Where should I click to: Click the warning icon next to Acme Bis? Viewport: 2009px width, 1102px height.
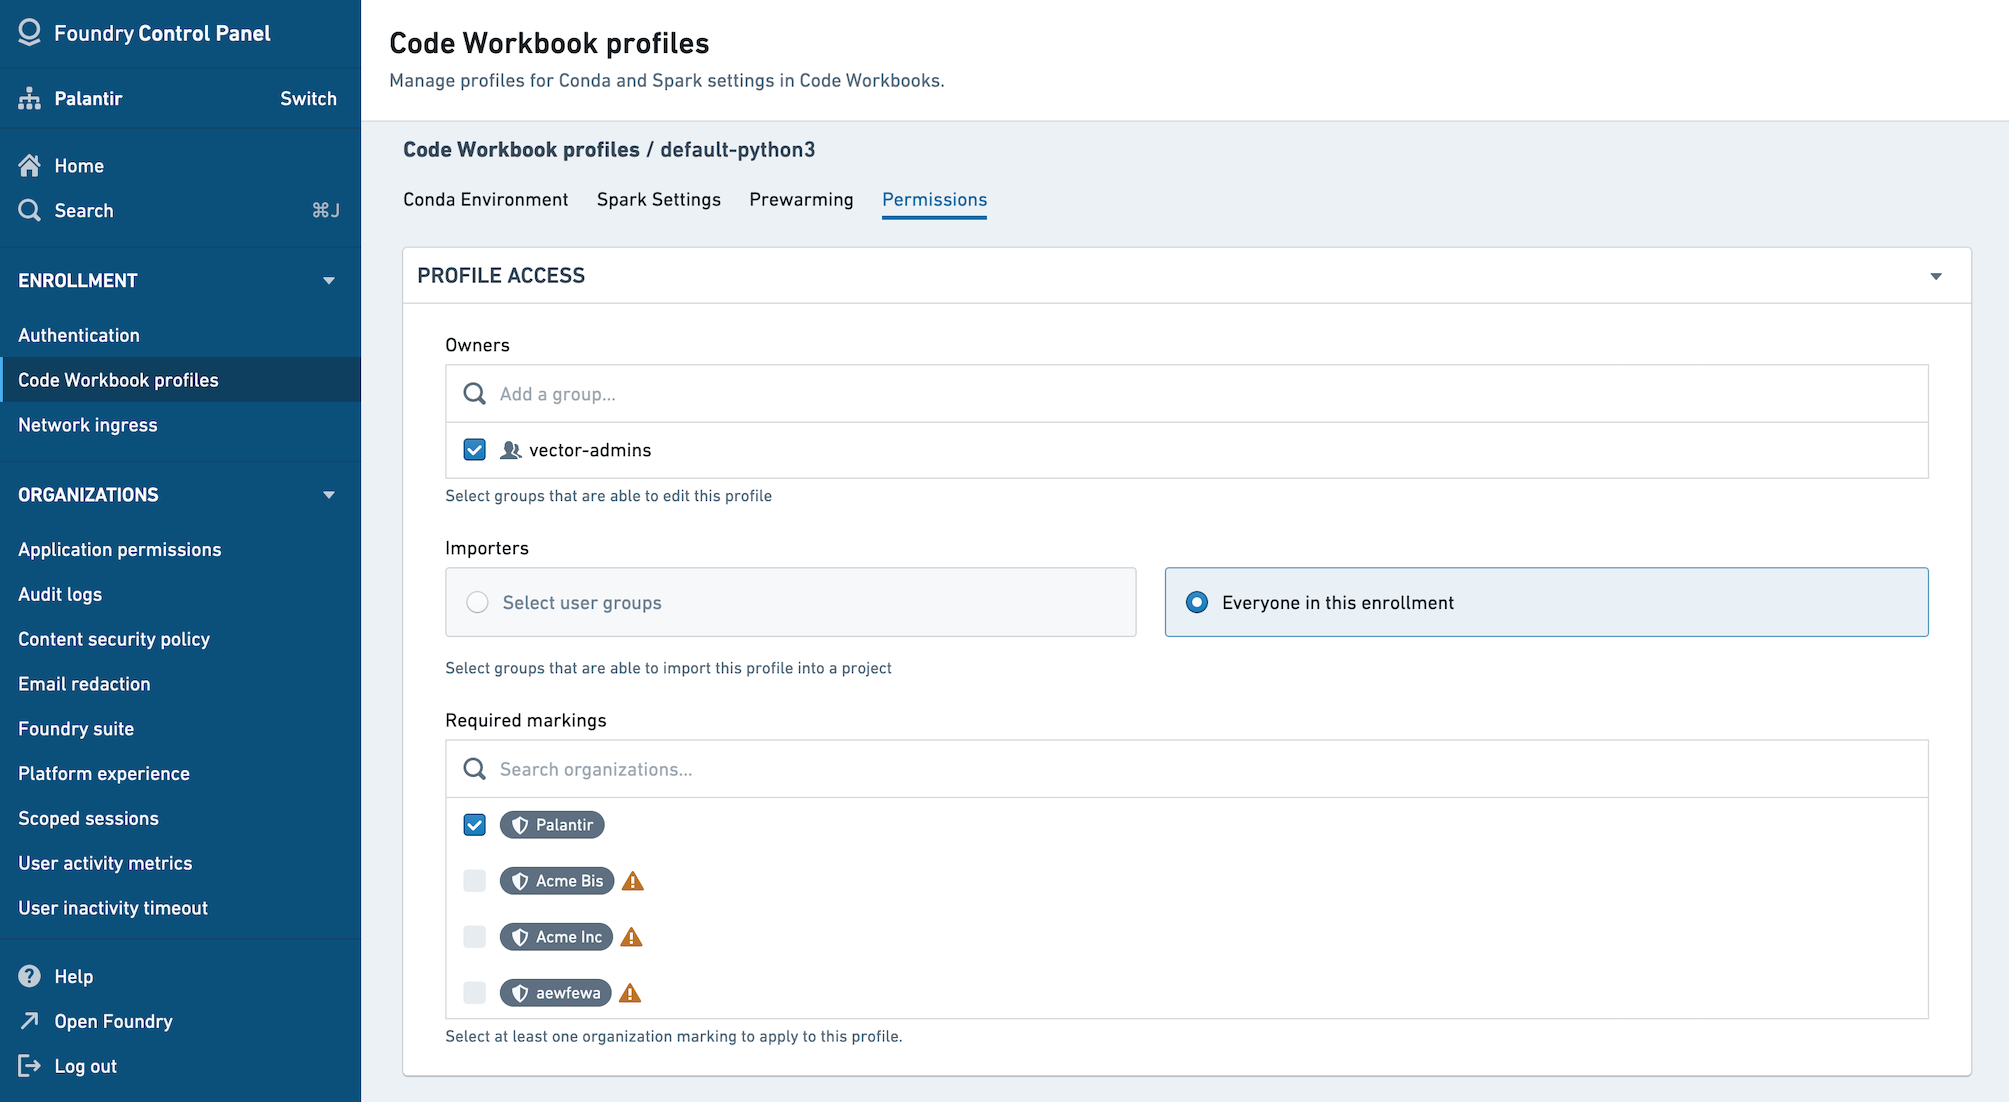pyautogui.click(x=632, y=879)
